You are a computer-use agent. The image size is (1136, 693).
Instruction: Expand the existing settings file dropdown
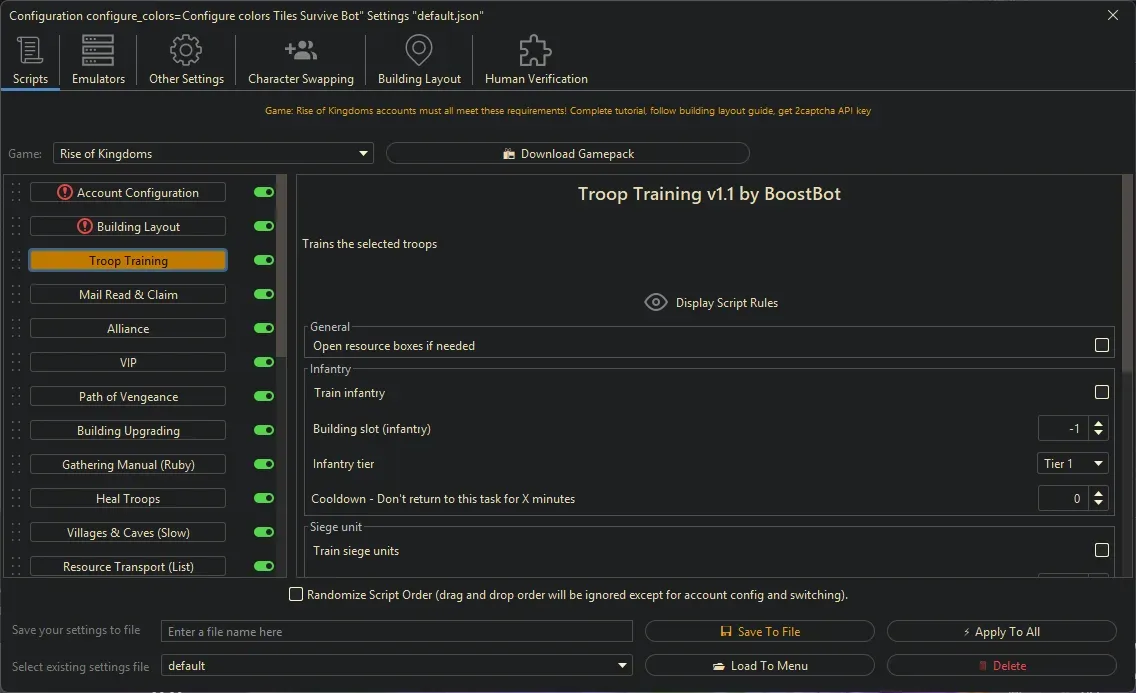623,666
